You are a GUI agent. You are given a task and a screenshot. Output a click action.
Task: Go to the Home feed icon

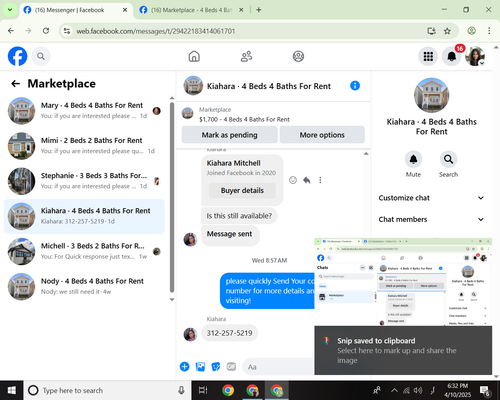pyautogui.click(x=194, y=56)
